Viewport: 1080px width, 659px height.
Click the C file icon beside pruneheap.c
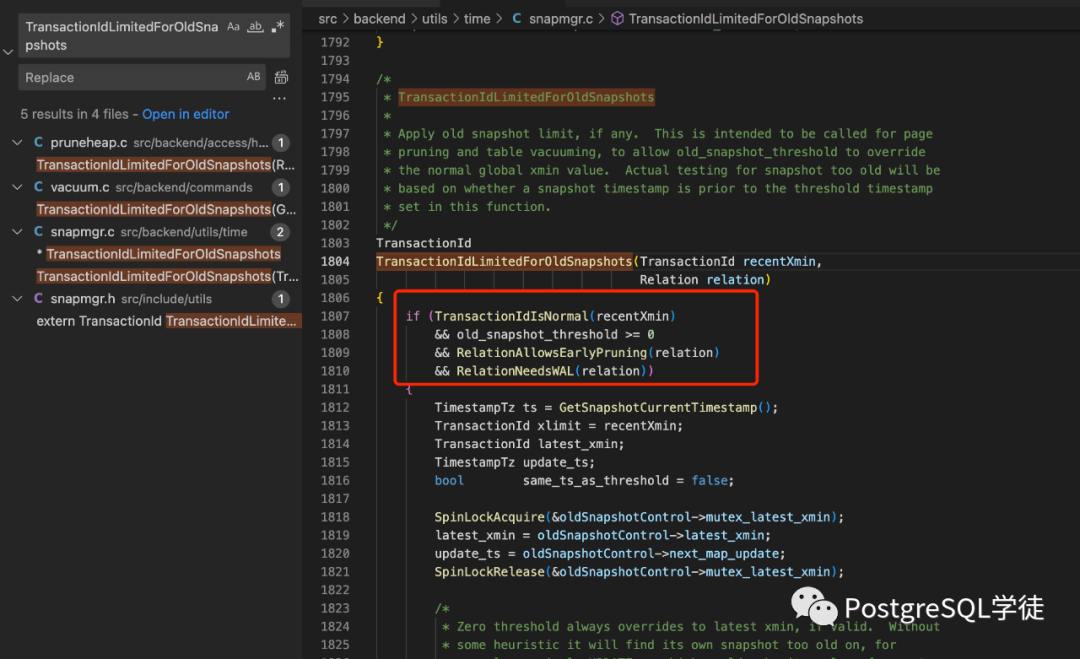point(39,143)
